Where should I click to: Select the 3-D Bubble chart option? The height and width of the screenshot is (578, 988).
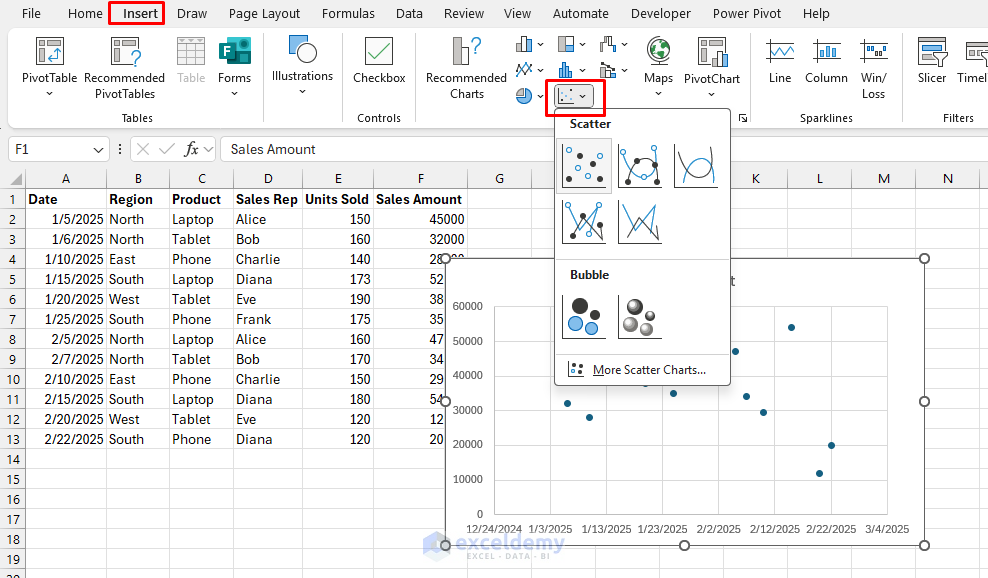pyautogui.click(x=640, y=317)
